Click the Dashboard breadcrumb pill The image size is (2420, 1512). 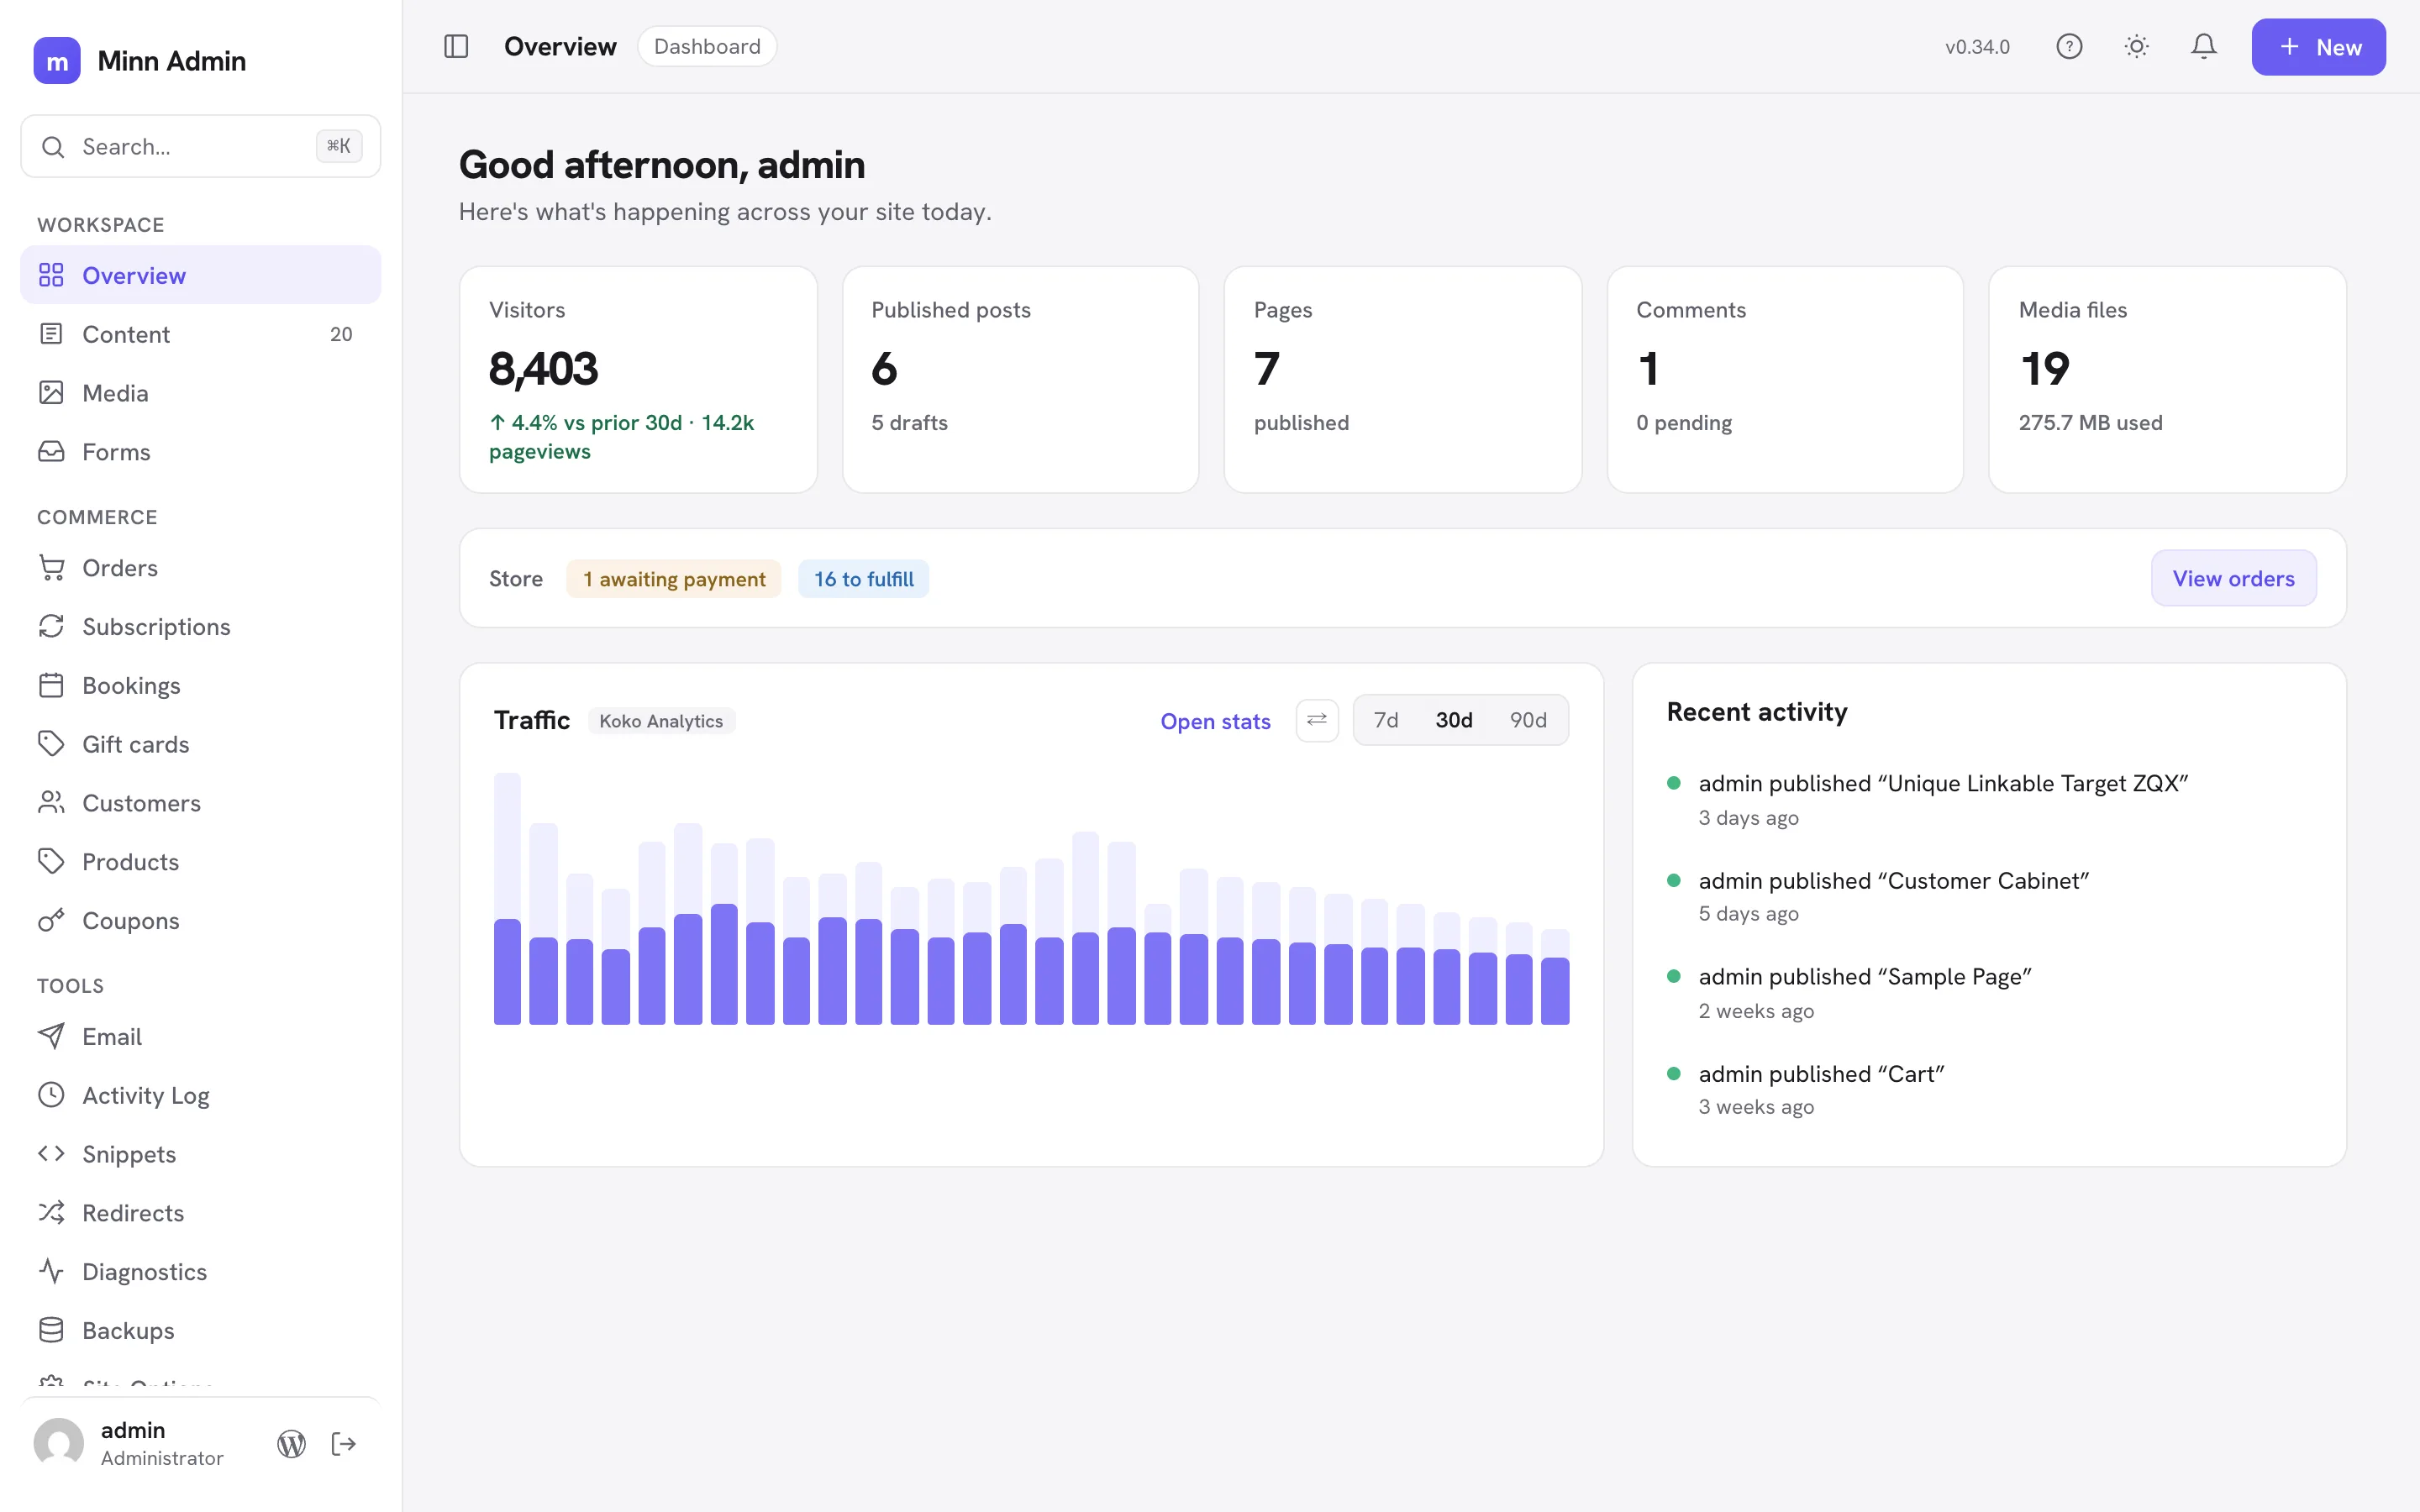tap(707, 47)
